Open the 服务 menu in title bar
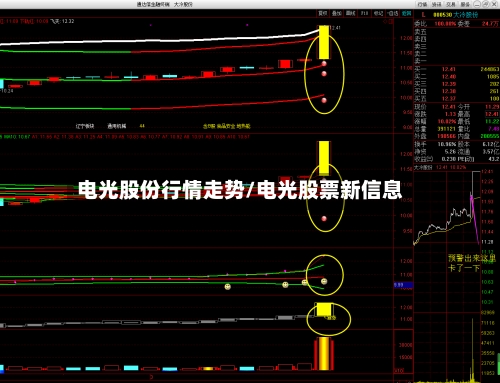 (465, 4)
